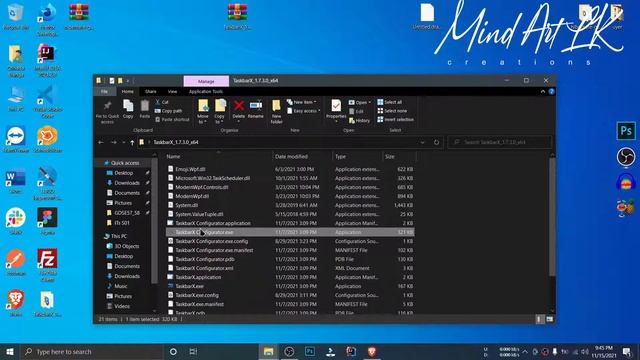The image size is (640, 360).
Task: Open Word desktop shortcut
Action: 16,181
